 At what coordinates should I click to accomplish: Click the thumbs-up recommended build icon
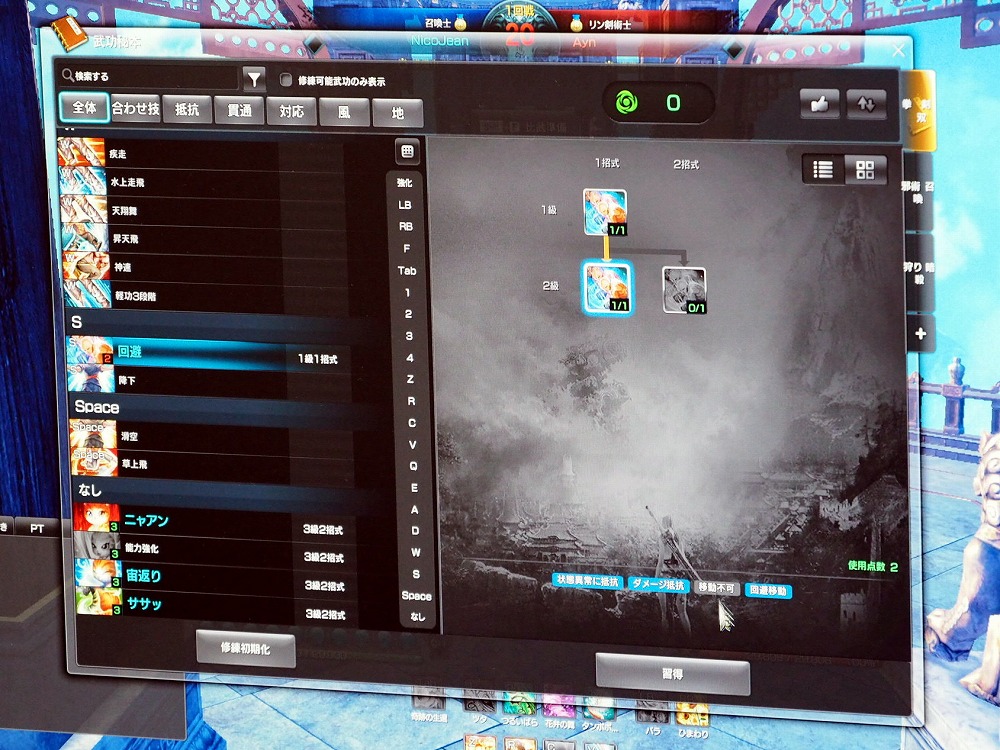coord(820,103)
